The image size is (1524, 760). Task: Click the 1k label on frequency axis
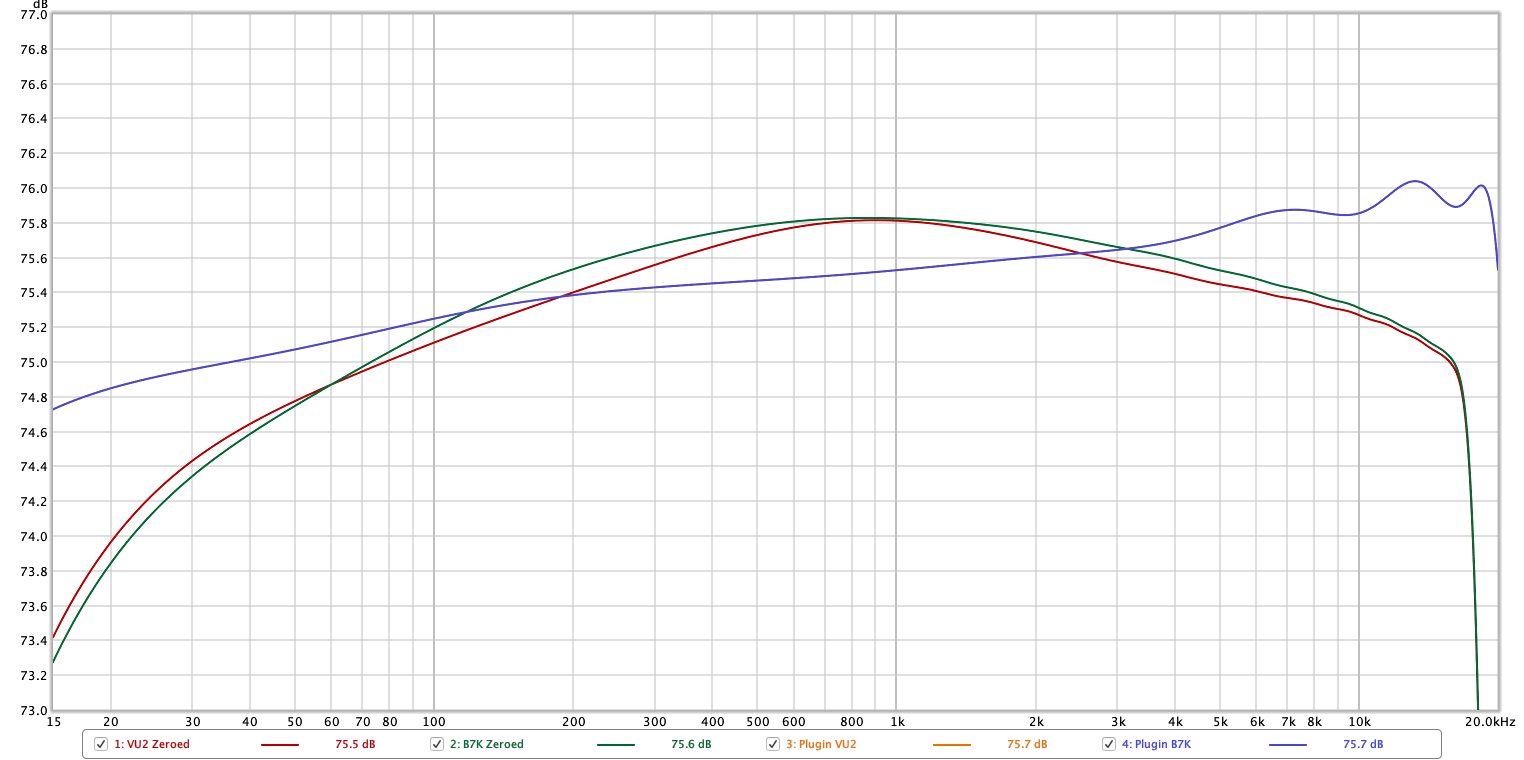[x=897, y=721]
